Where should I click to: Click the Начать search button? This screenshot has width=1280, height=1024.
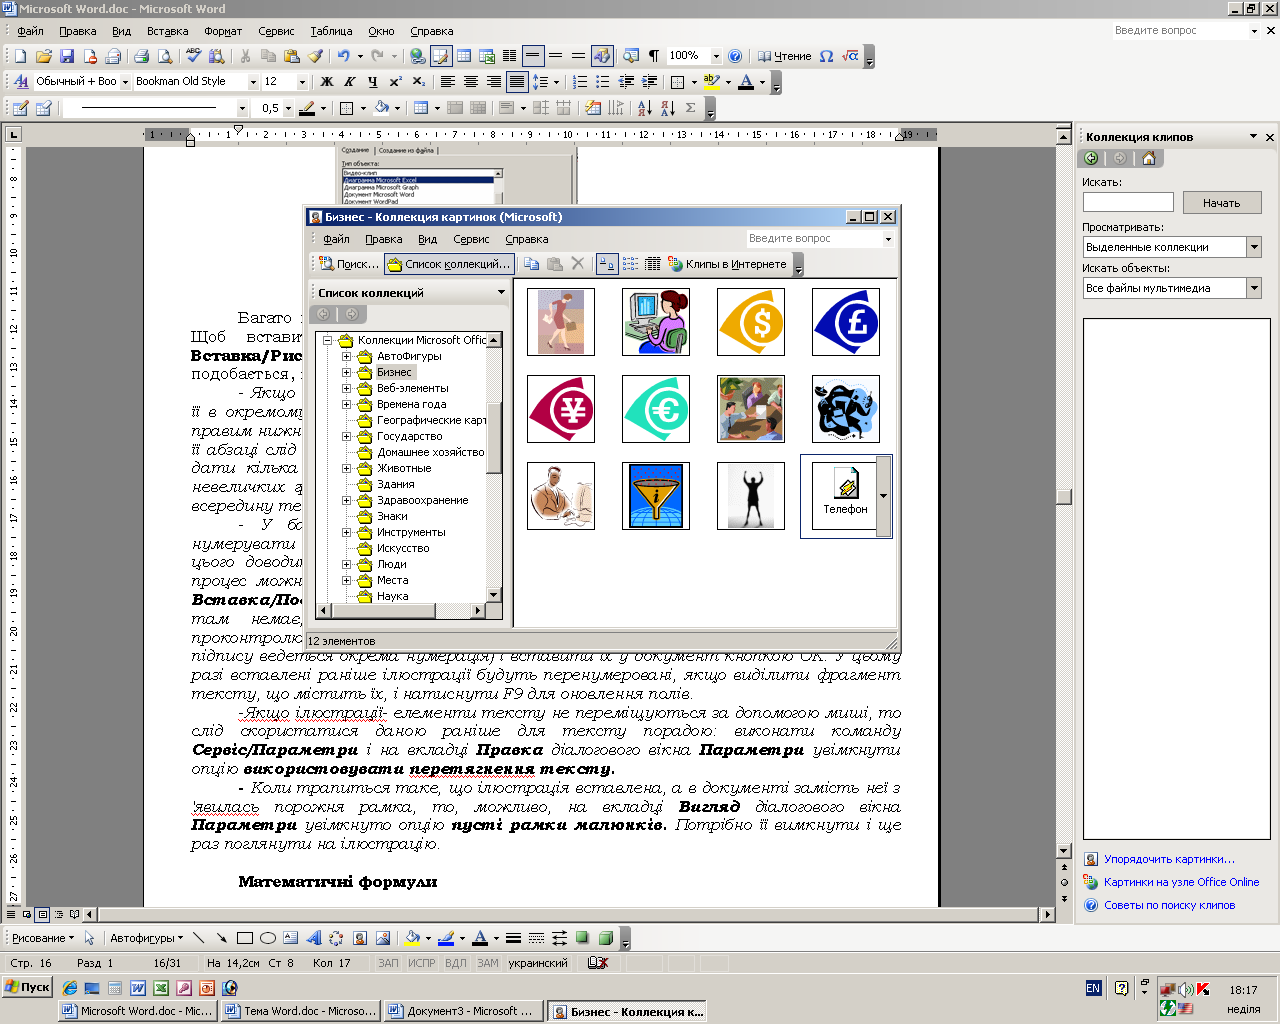[1221, 203]
